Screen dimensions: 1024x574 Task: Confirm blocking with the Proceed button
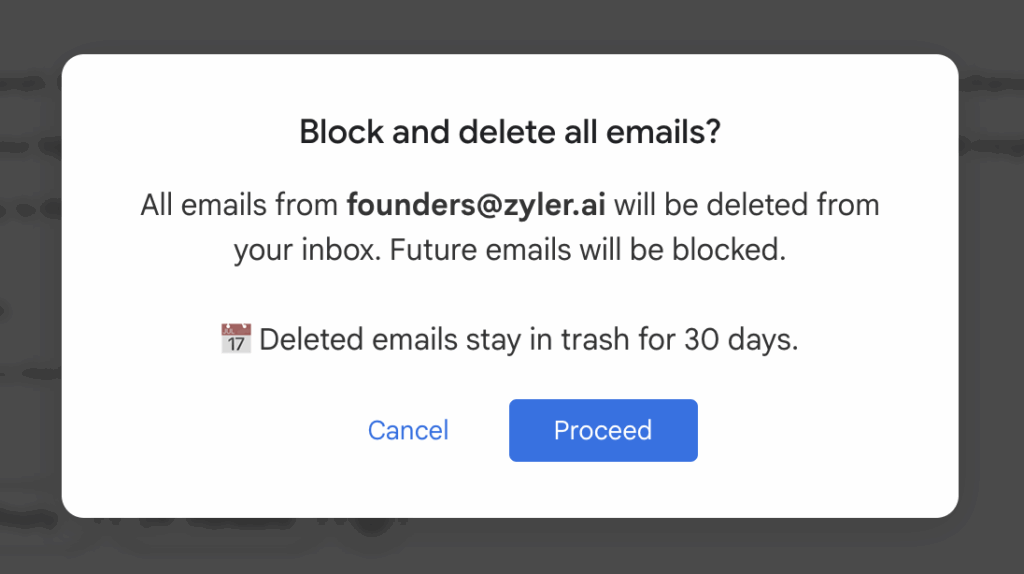coord(603,430)
